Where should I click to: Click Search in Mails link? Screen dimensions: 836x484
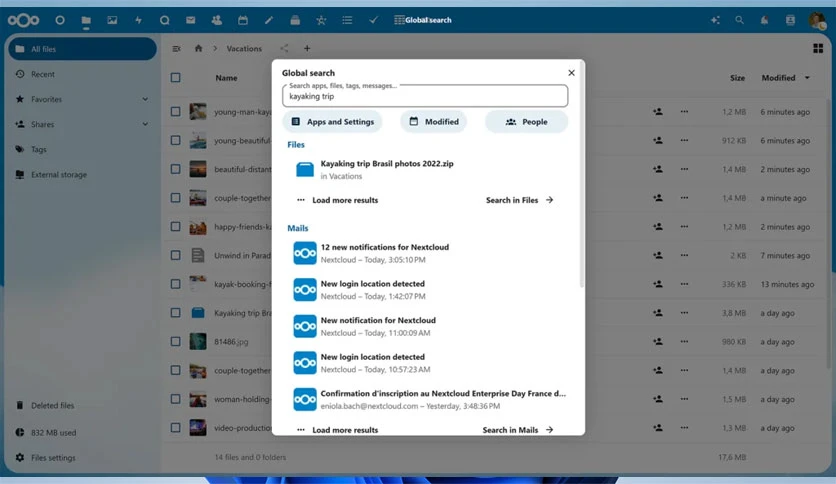[518, 430]
